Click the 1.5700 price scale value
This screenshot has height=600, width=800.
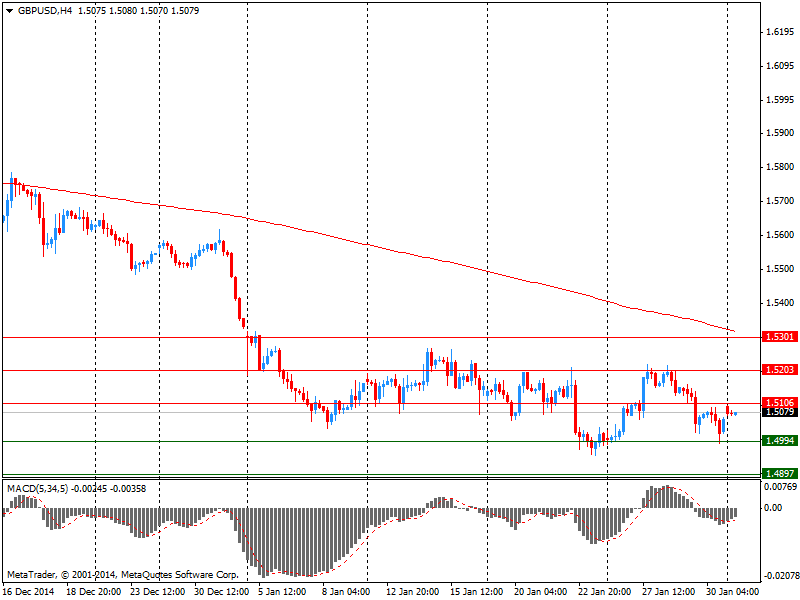pos(781,201)
